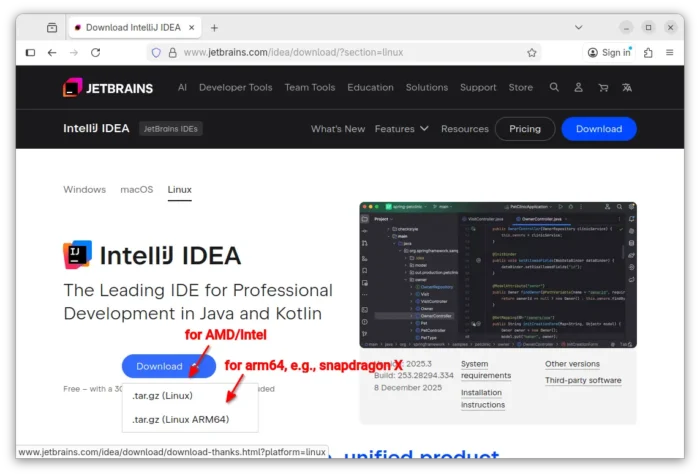The width and height of the screenshot is (700, 476).
Task: Go back with the browser back arrow
Action: point(52,52)
